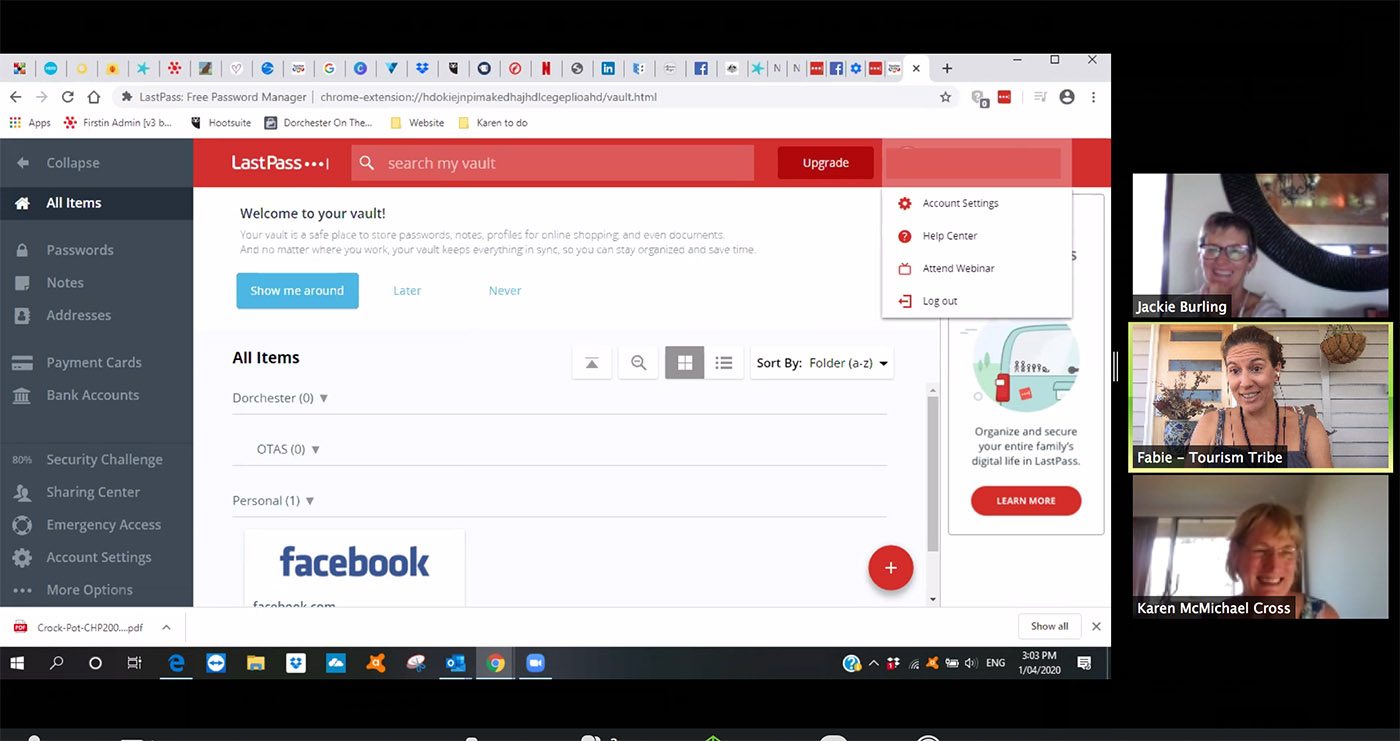Bookmark this page with the star icon
The width and height of the screenshot is (1400, 741).
point(945,97)
